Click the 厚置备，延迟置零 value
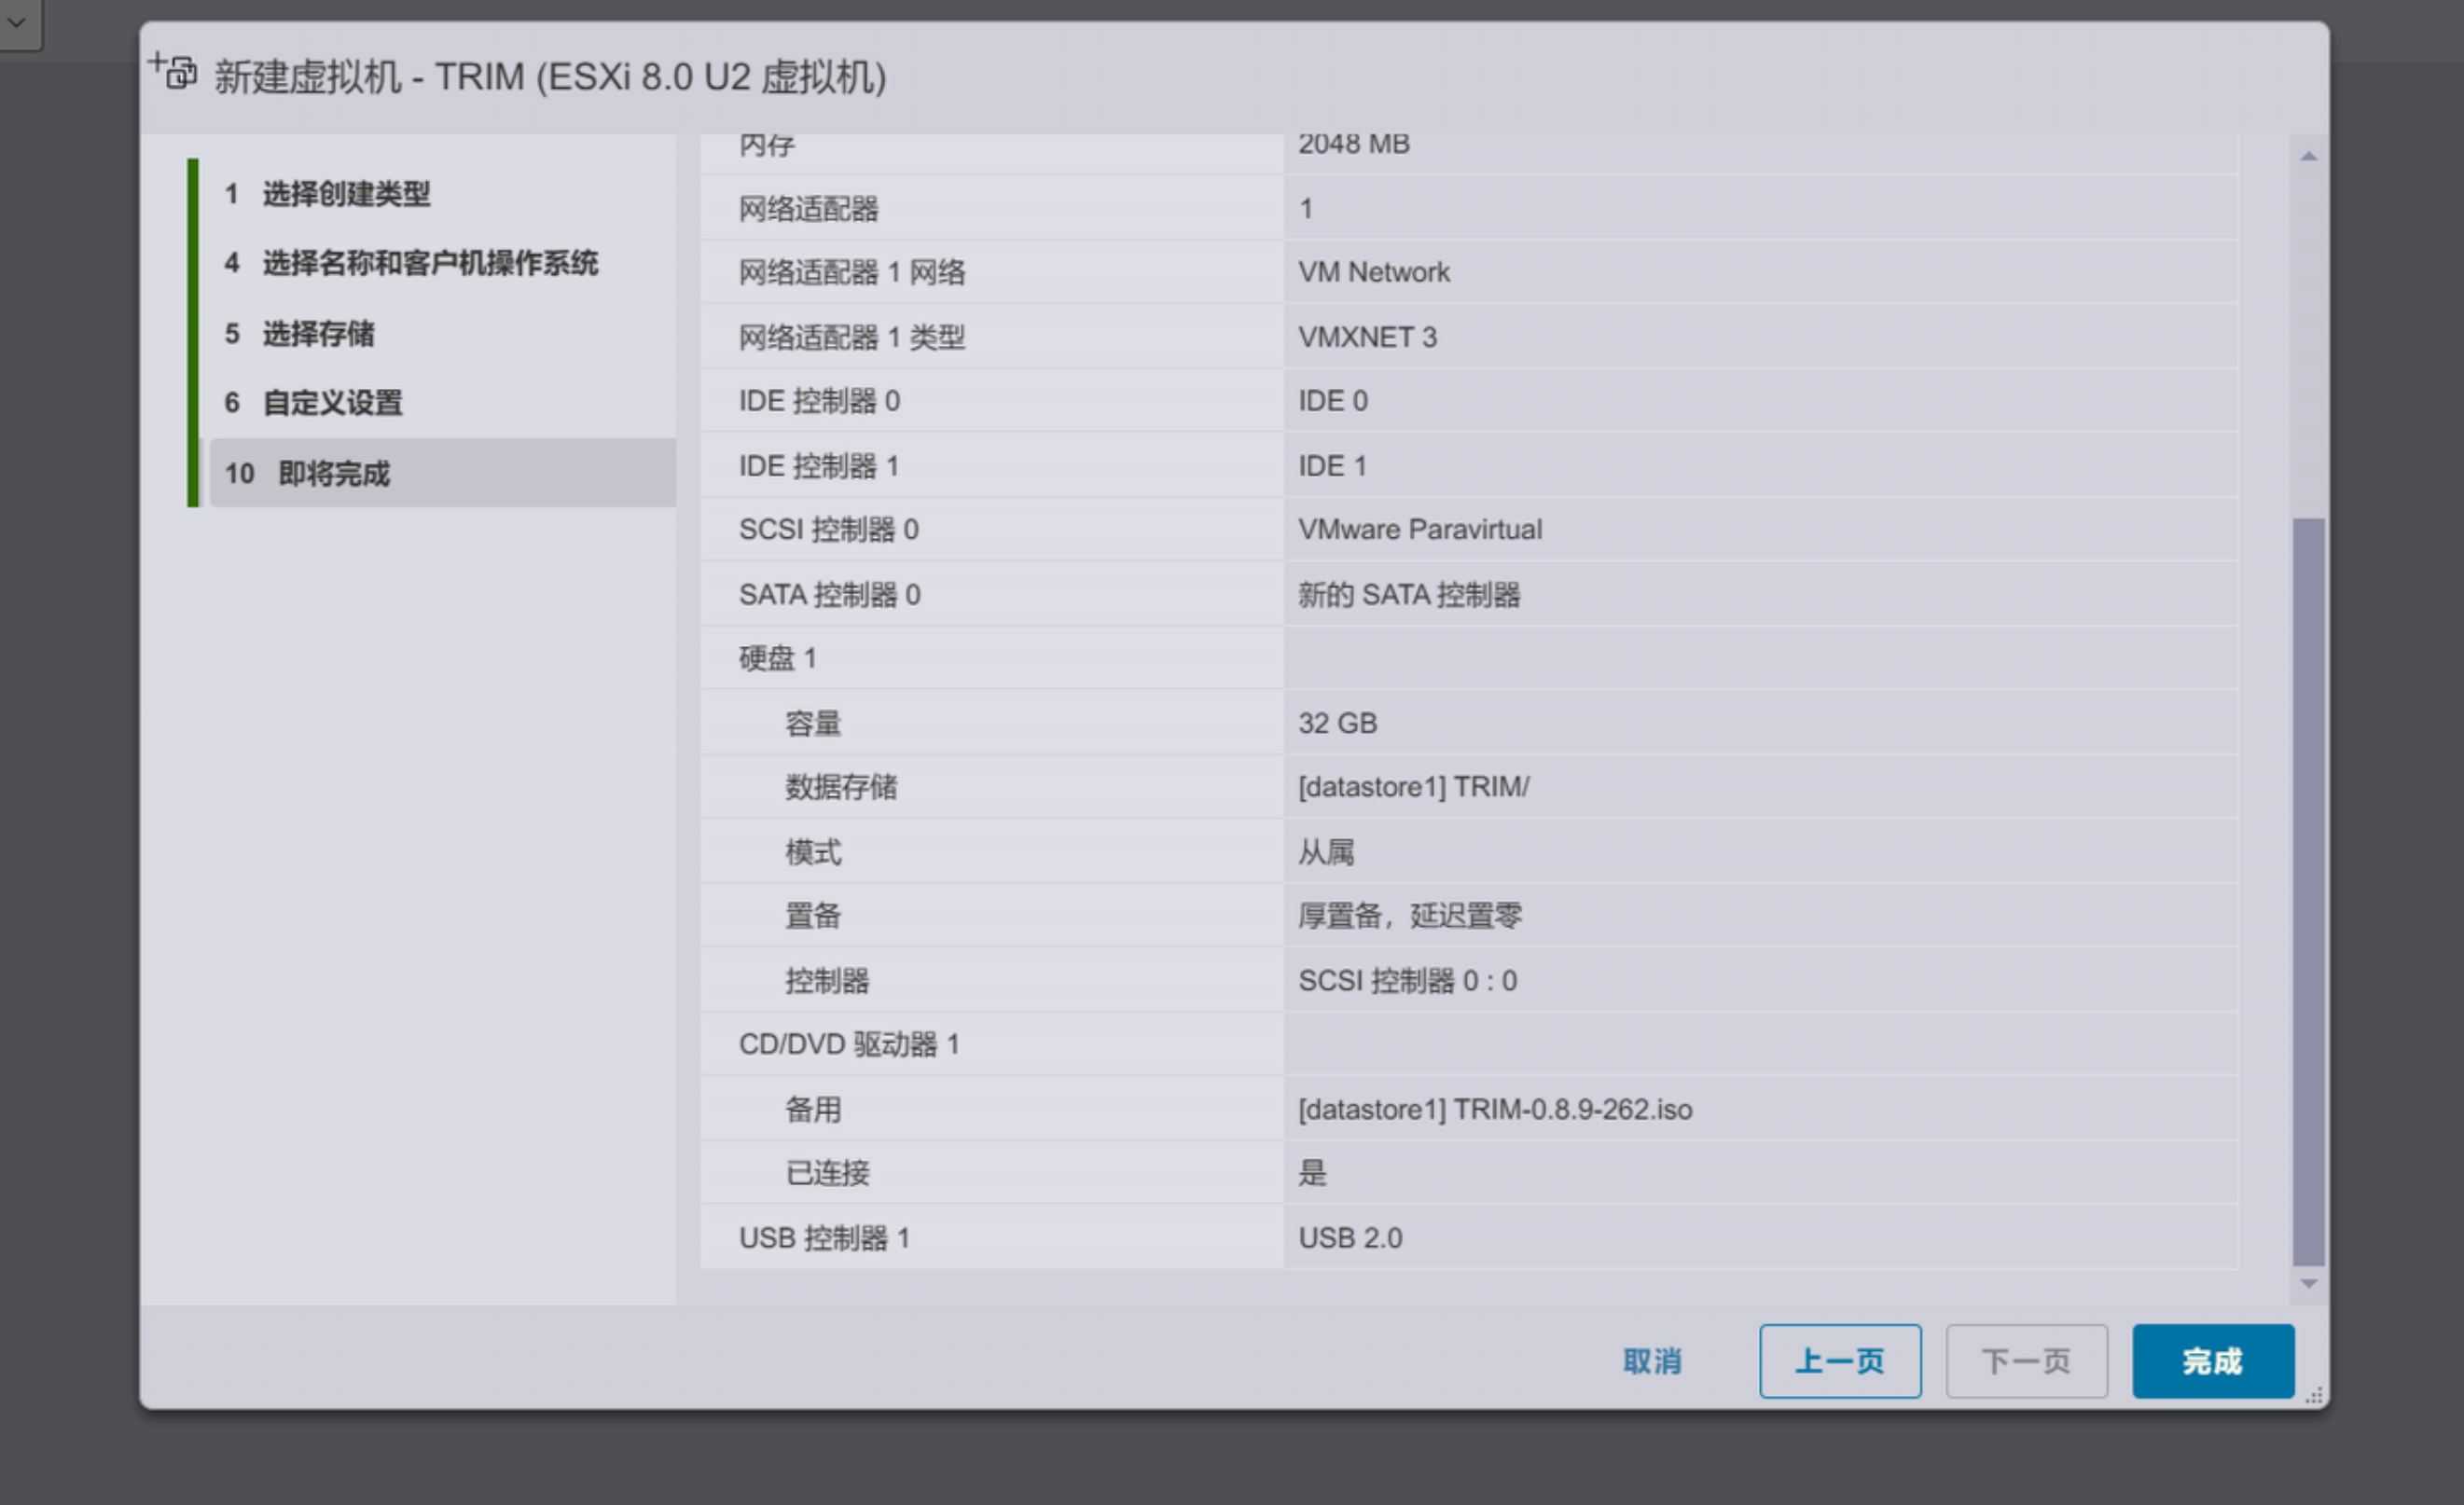Viewport: 2464px width, 1505px height. click(x=1410, y=915)
